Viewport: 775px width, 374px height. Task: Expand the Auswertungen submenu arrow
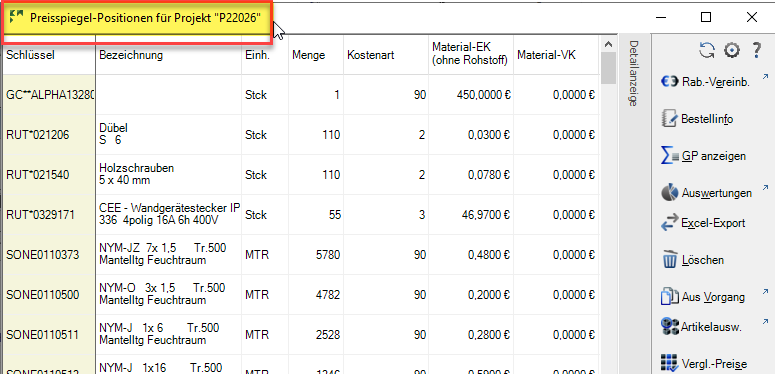coord(766,187)
